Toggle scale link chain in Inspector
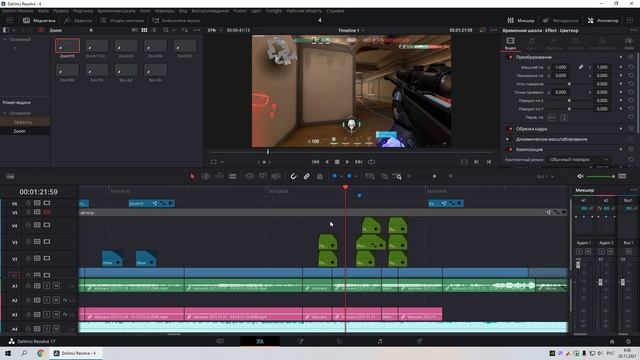 (580, 67)
